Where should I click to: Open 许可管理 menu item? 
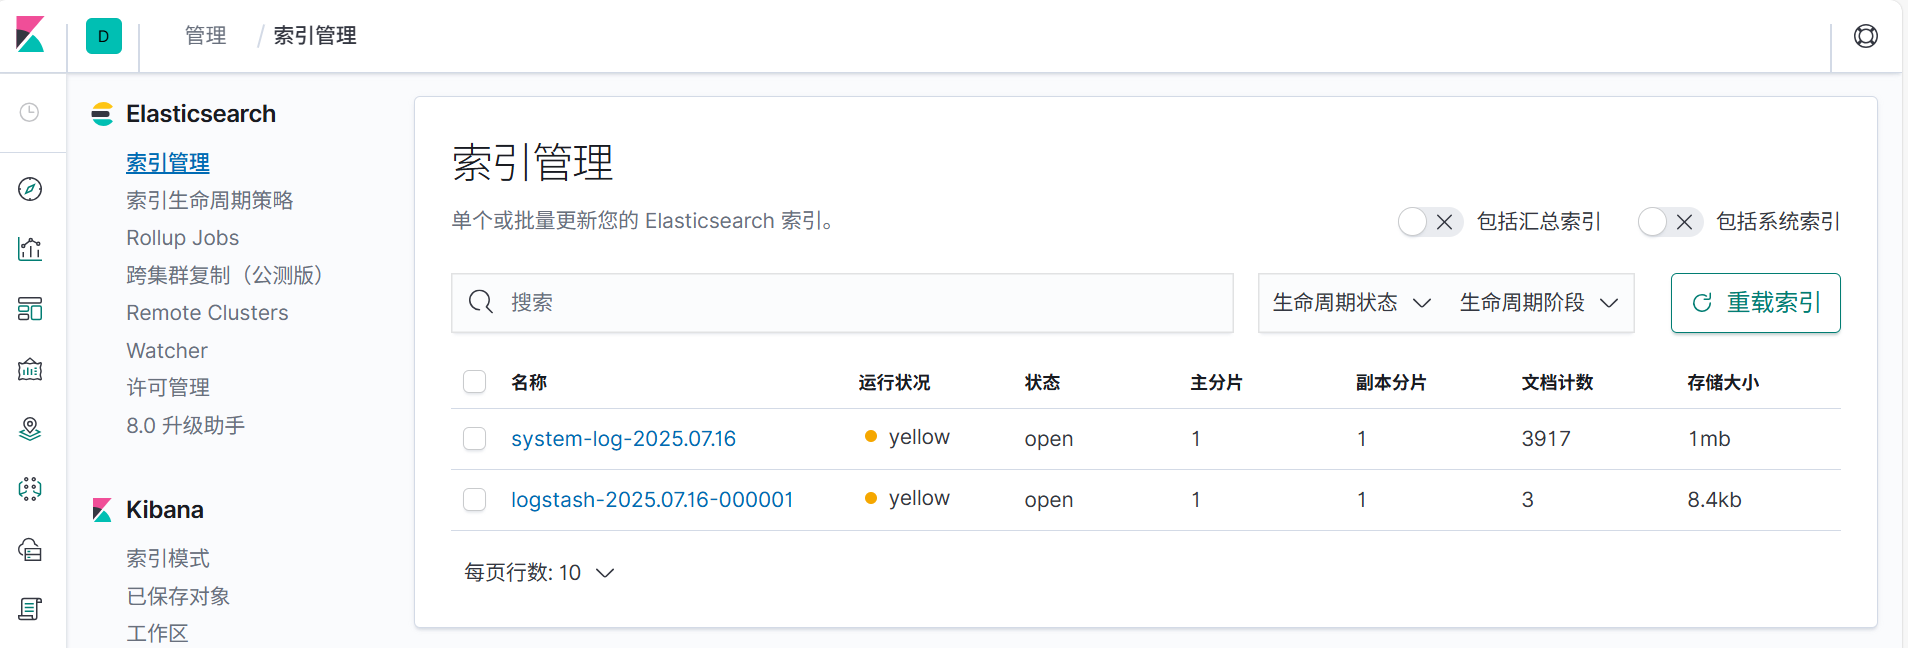168,387
